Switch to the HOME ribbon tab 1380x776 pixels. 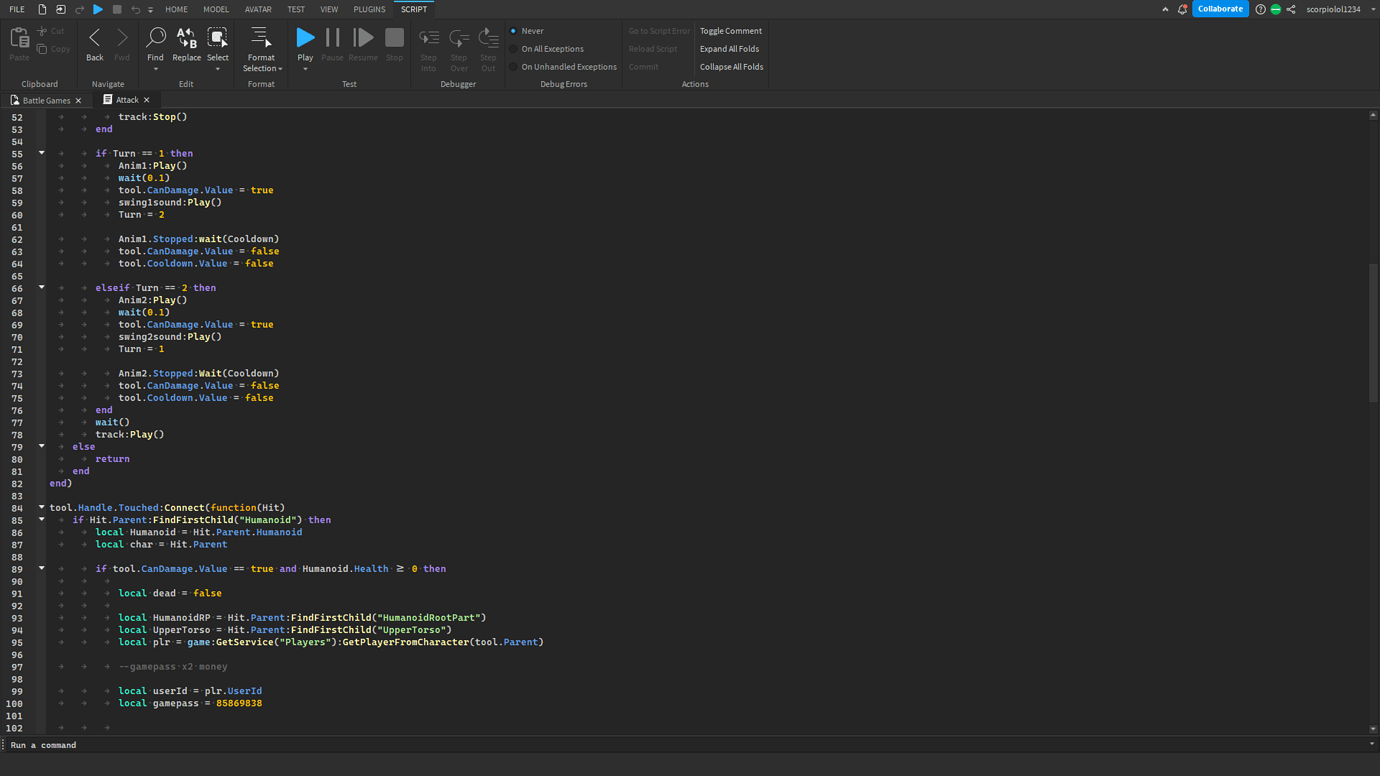[x=176, y=9]
